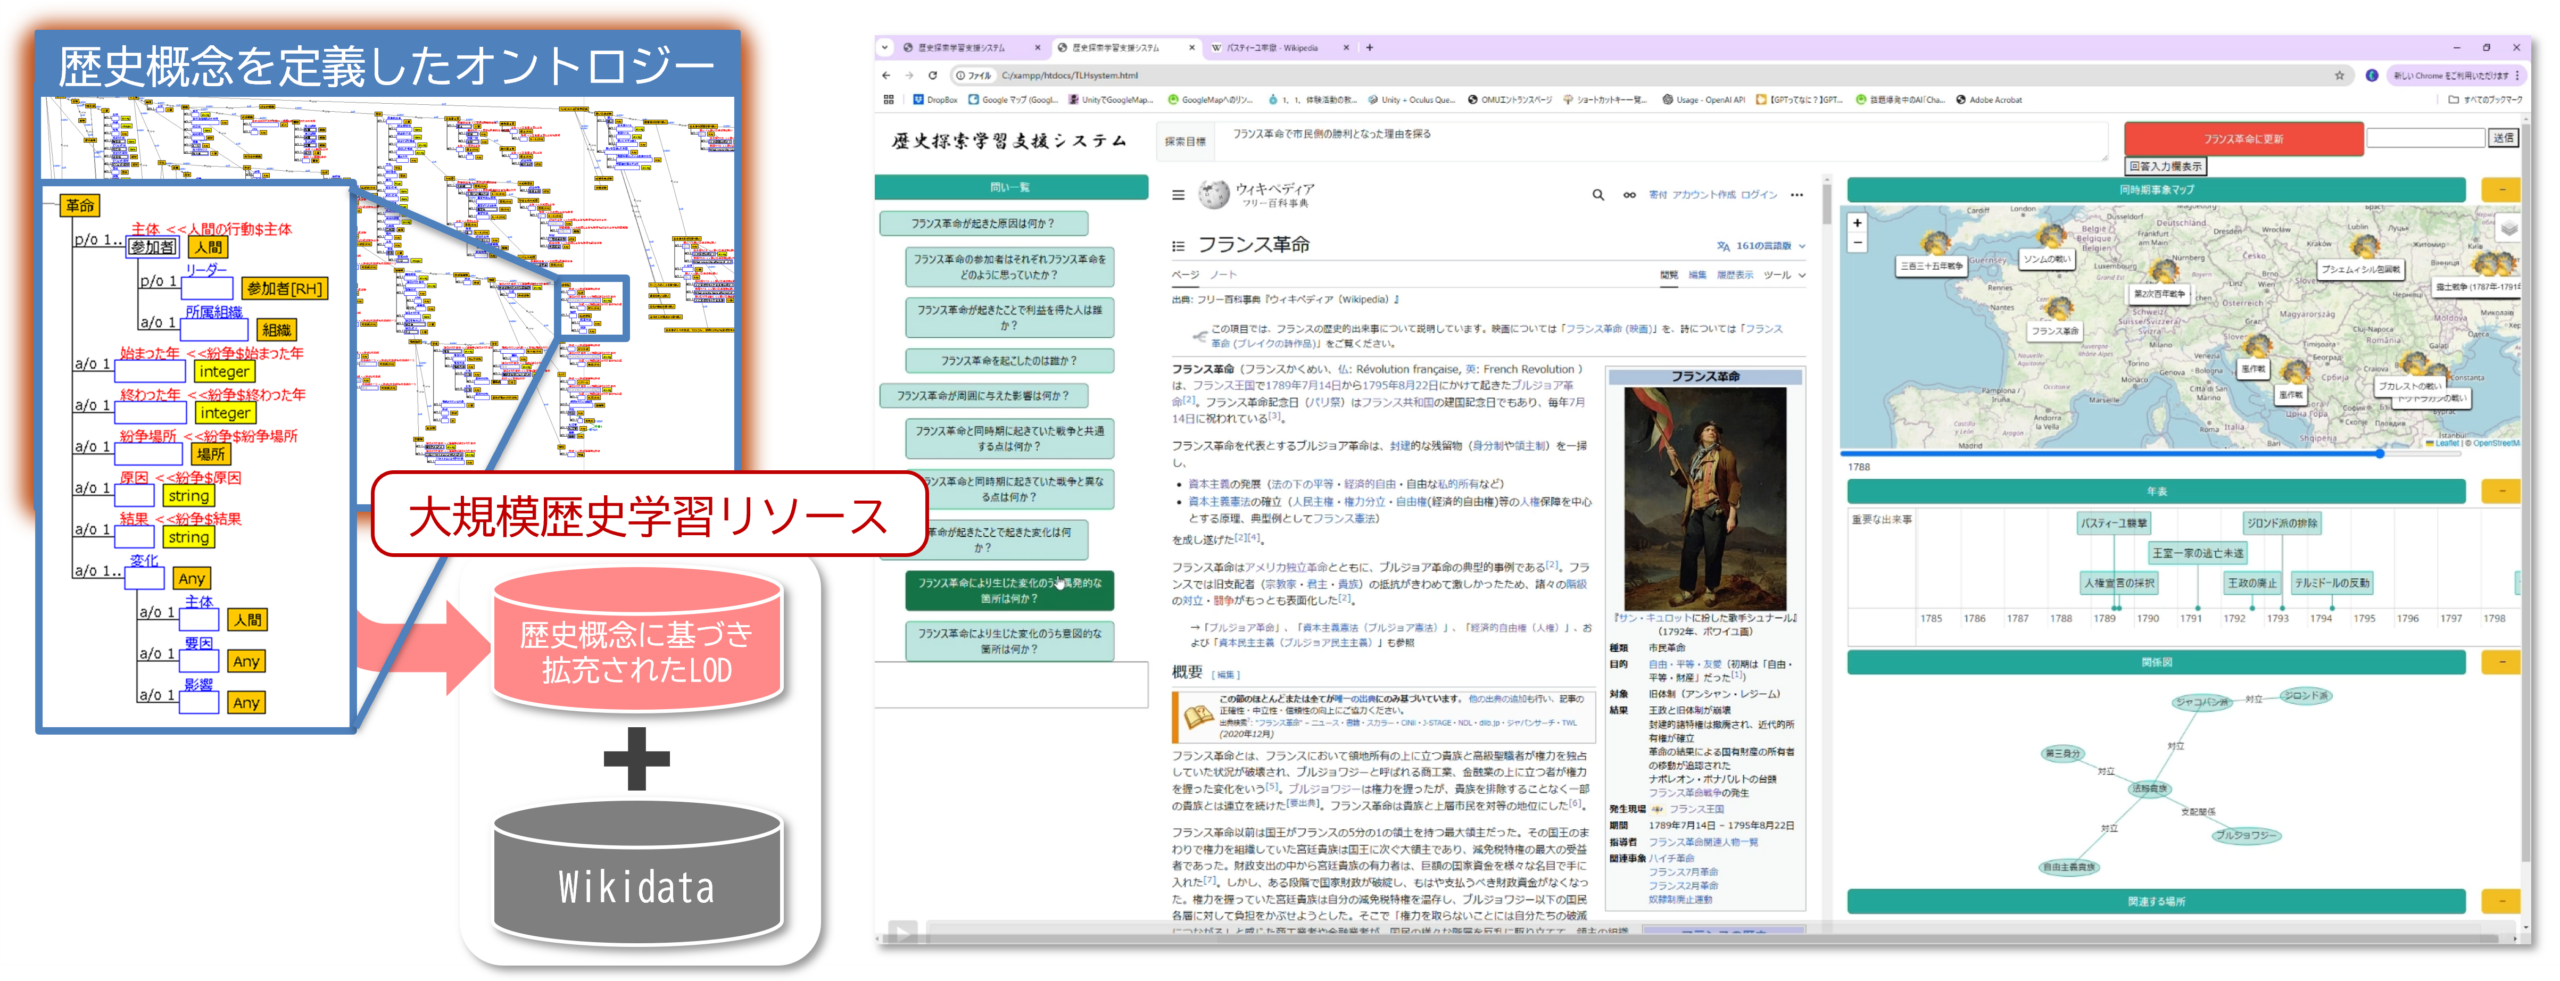Bookmark this page with the star icon
2560x981 pixels.
click(x=2339, y=75)
